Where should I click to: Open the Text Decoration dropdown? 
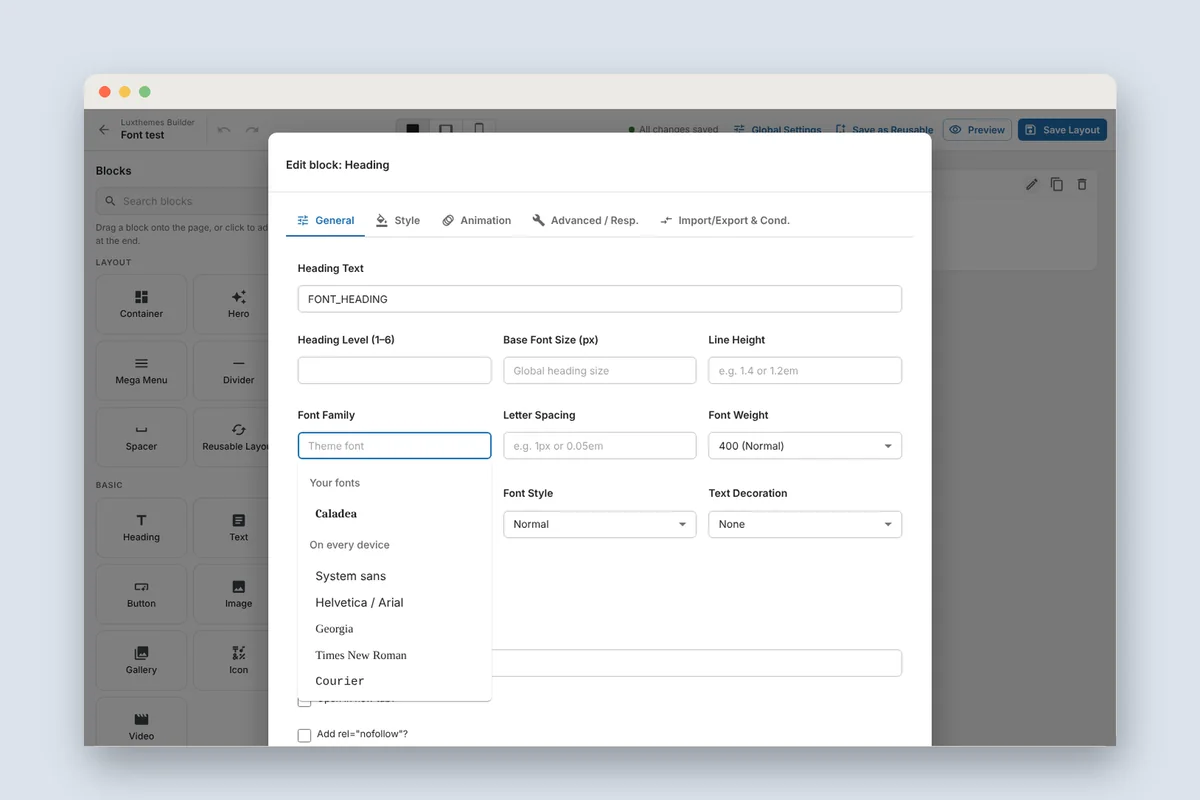pos(805,524)
